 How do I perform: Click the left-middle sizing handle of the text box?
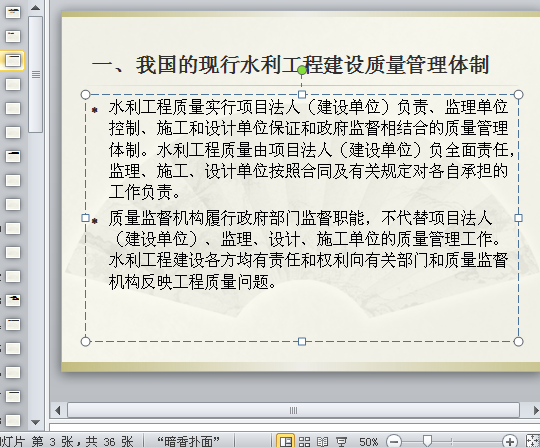85,218
